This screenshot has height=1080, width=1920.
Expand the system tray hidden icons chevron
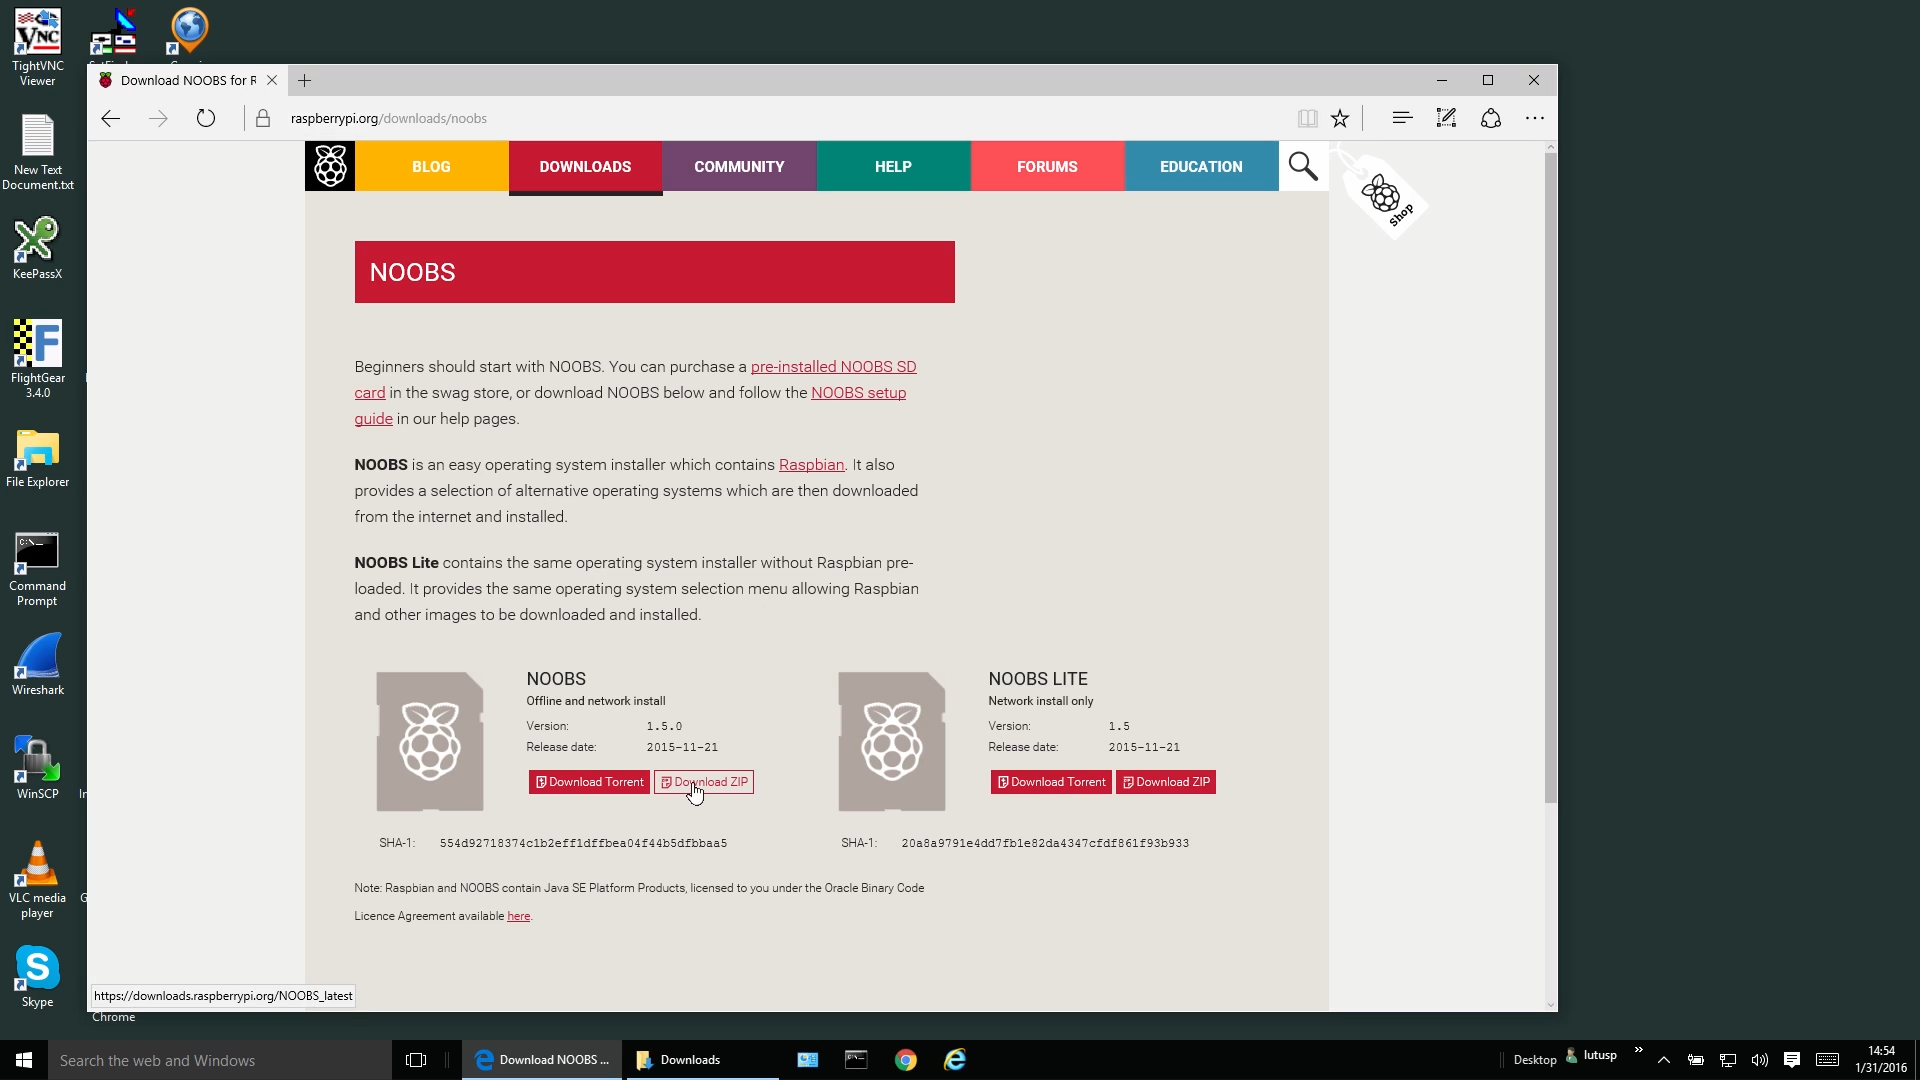click(x=1664, y=1060)
